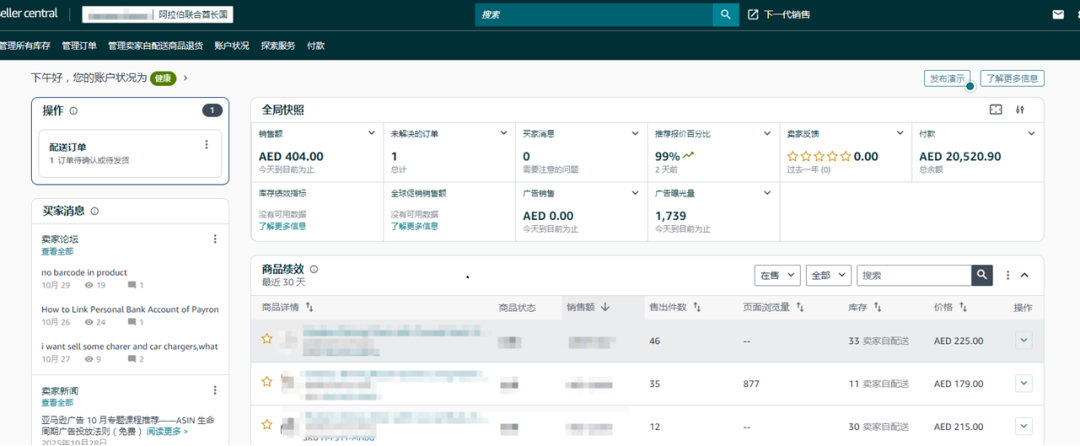Open 下一代销售 external link

(779, 14)
